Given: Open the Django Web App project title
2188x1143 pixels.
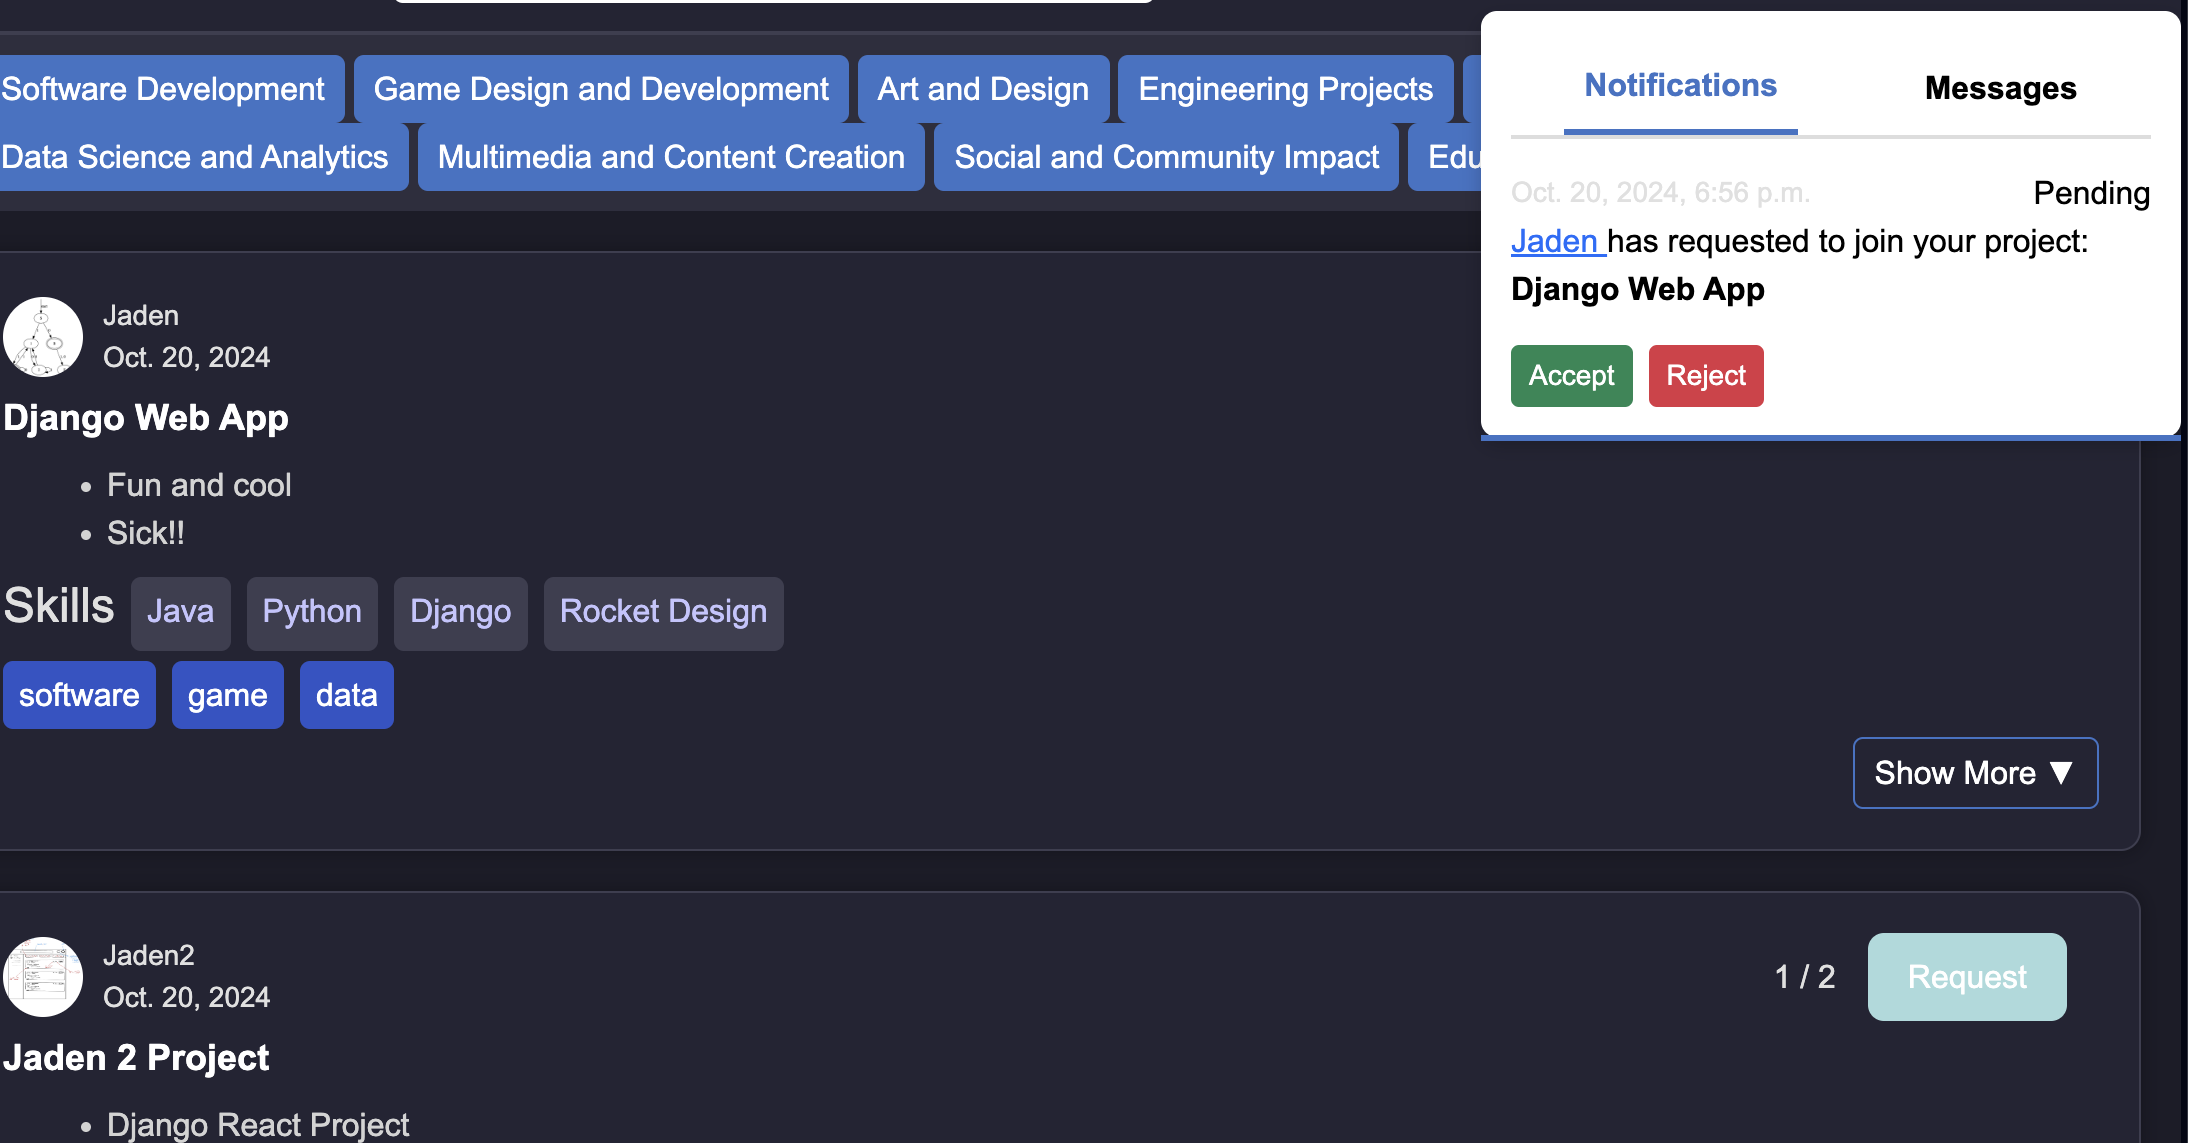Looking at the screenshot, I should 146,418.
